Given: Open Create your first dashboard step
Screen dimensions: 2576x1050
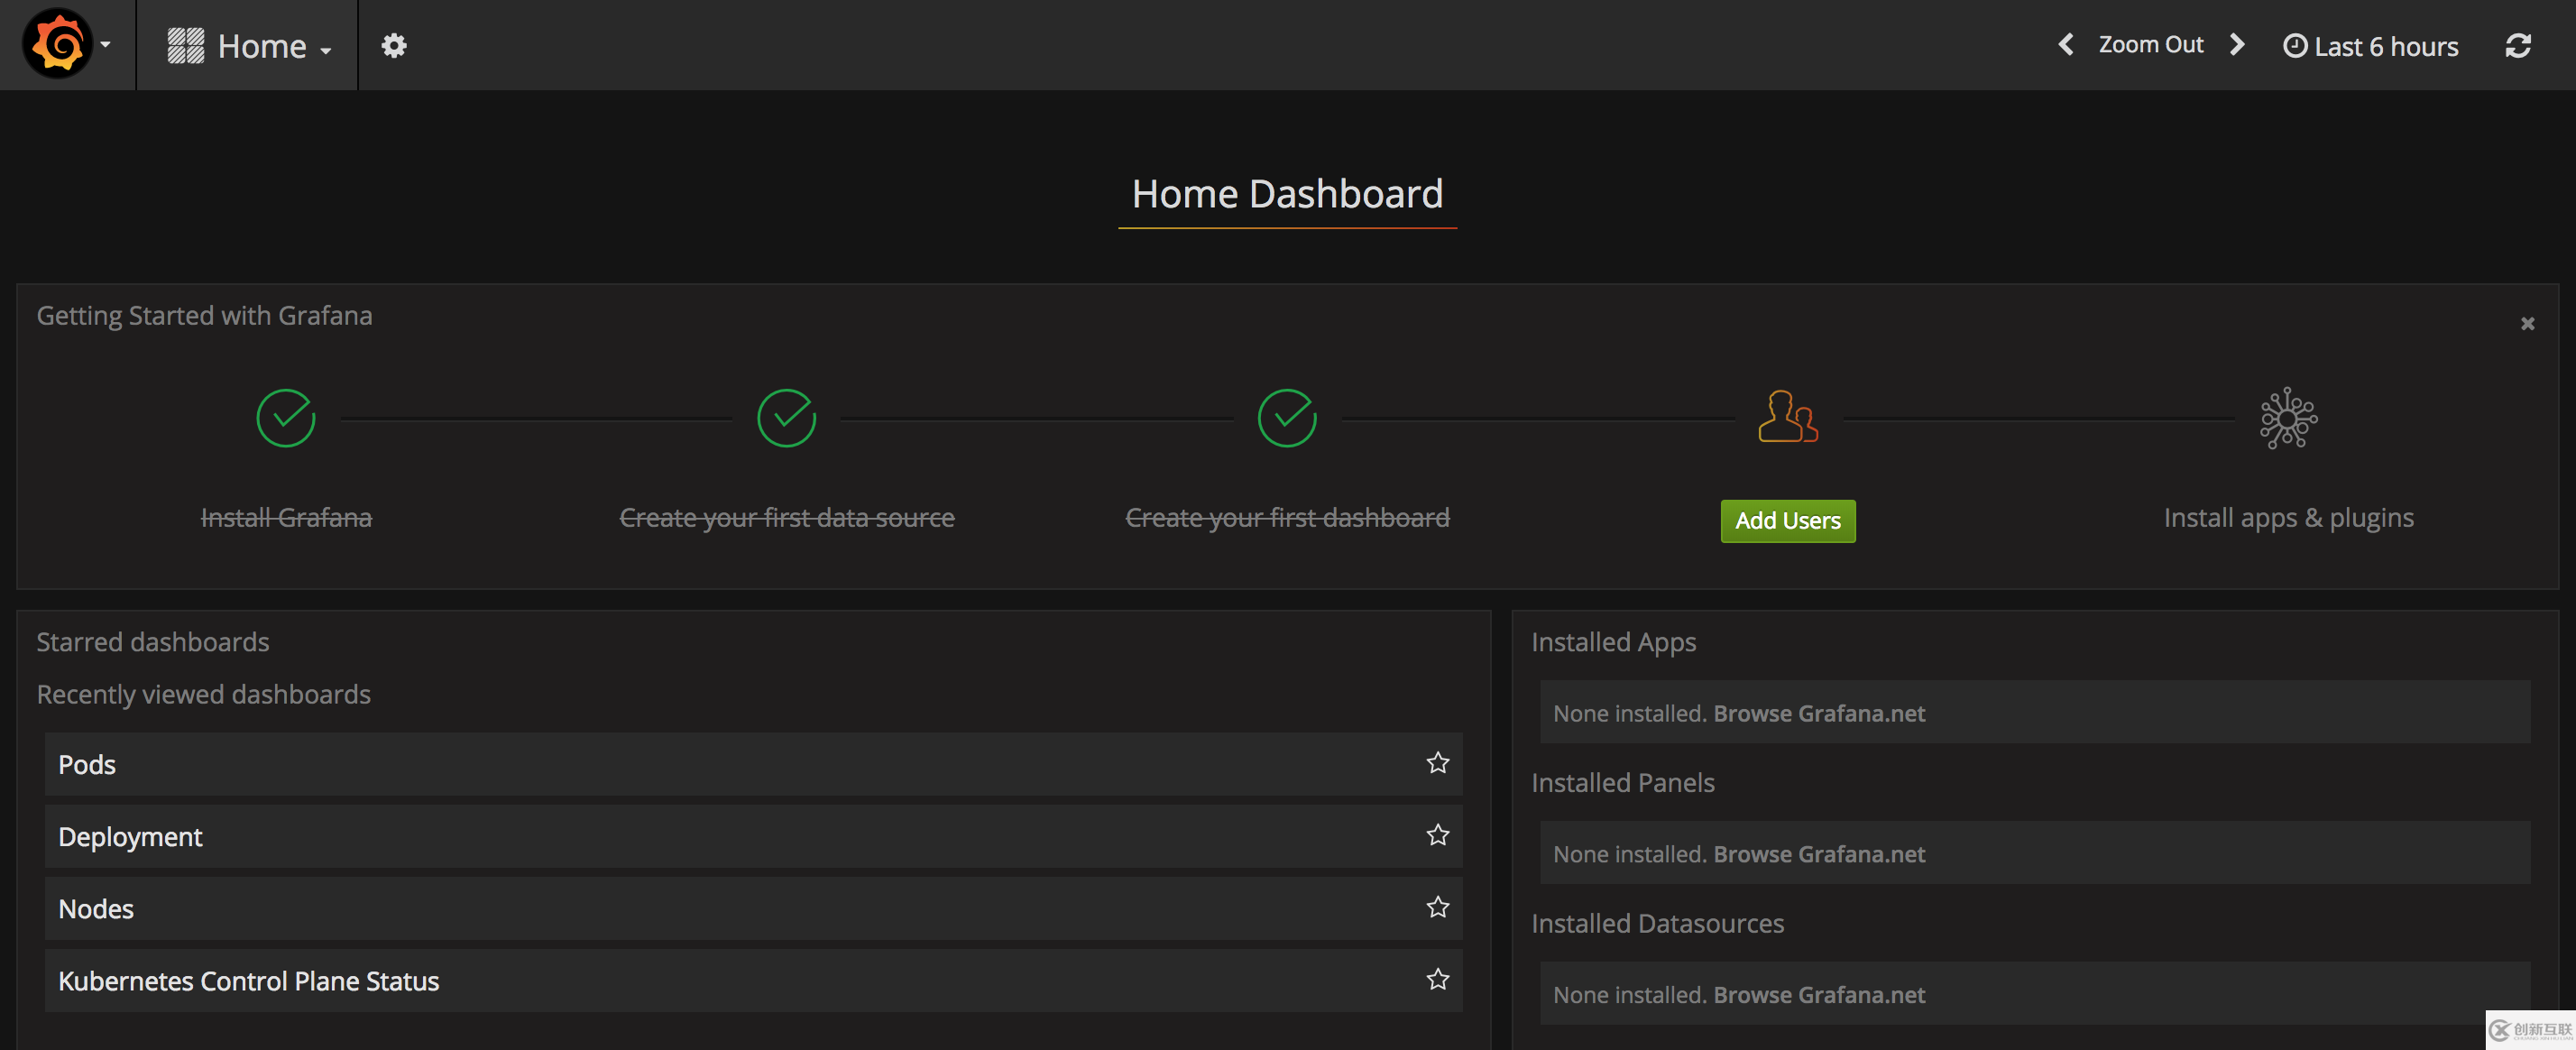Looking at the screenshot, I should pos(1287,517).
